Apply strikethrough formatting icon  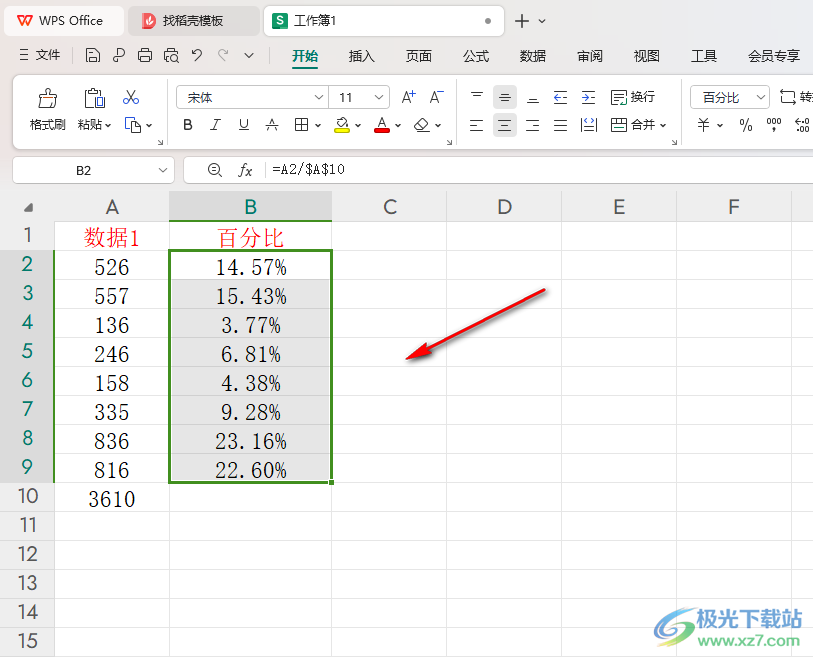pos(272,125)
